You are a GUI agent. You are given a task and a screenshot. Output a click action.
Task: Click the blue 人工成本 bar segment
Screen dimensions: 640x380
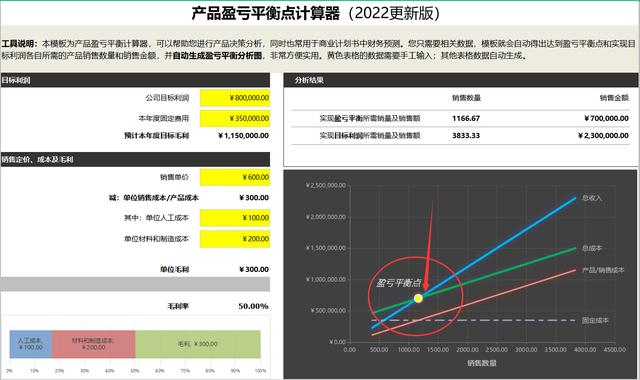pos(31,344)
